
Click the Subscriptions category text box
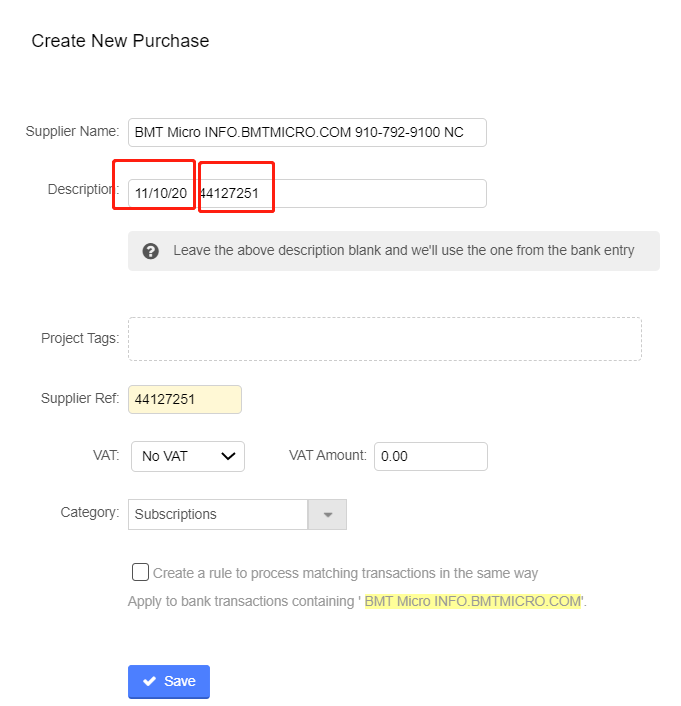[x=218, y=514]
